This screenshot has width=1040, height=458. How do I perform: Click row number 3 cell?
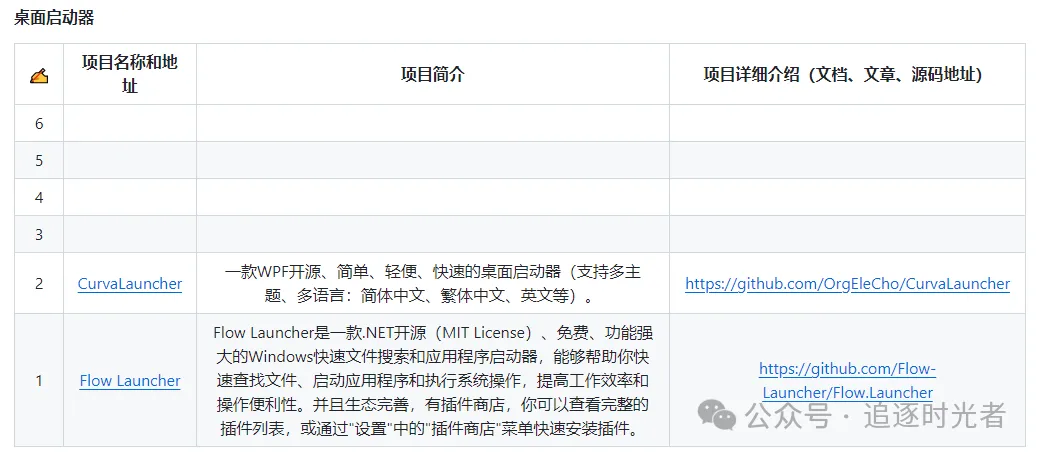(39, 235)
